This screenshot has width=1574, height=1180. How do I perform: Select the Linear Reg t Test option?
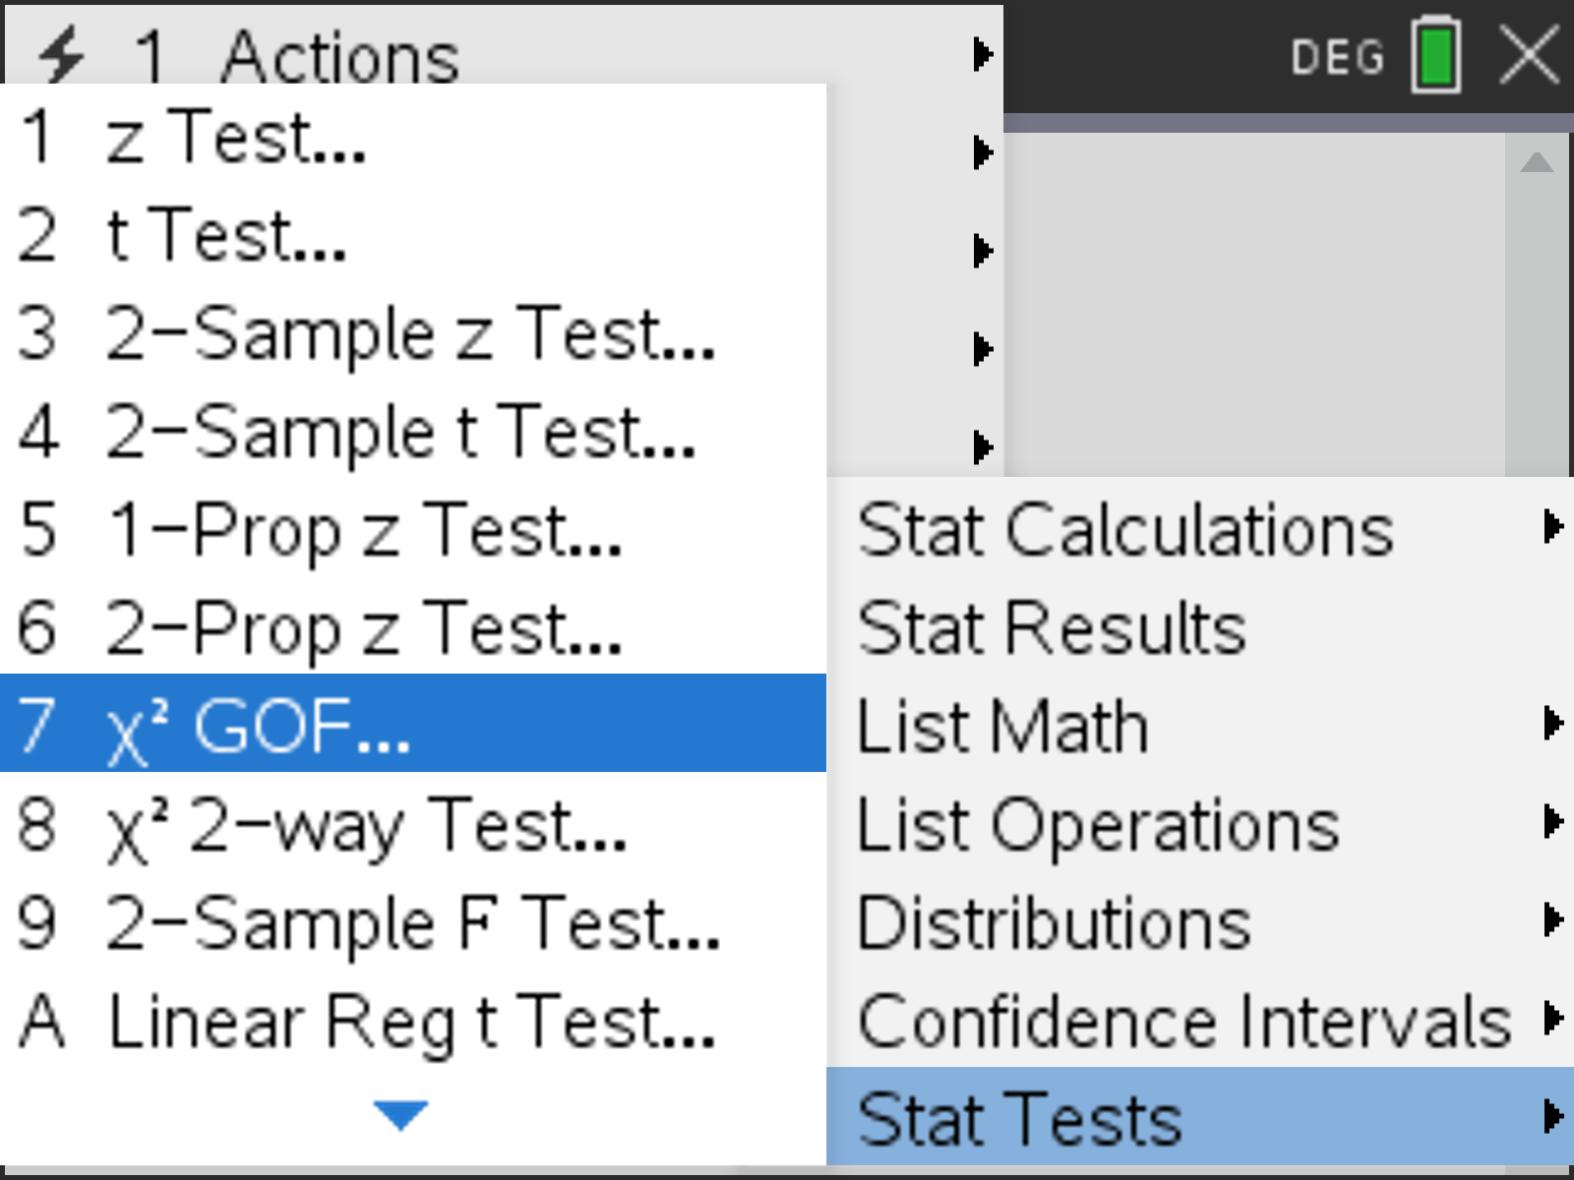(410, 1021)
